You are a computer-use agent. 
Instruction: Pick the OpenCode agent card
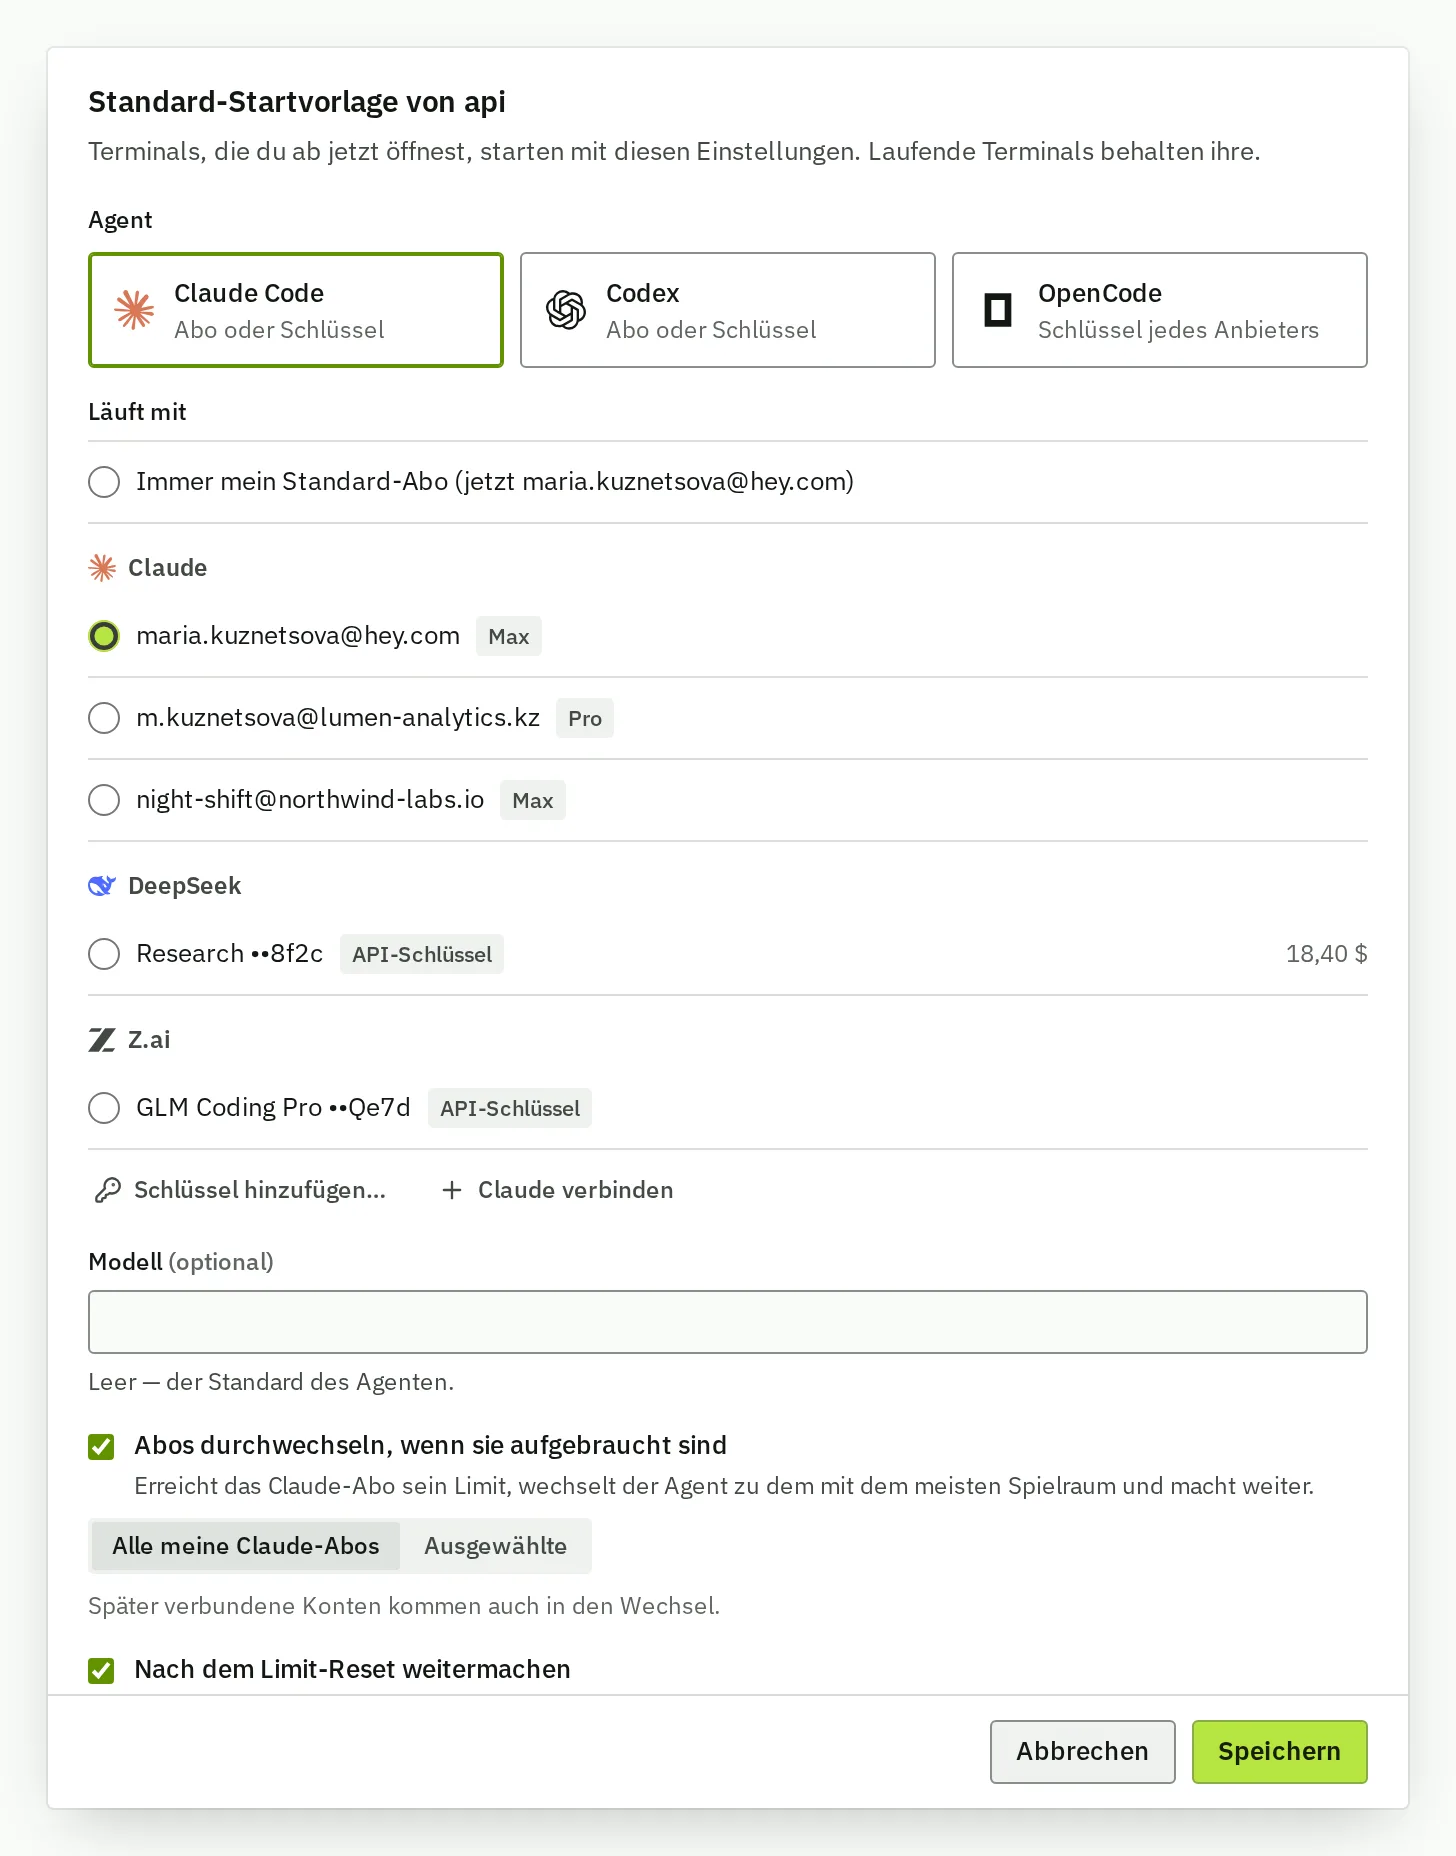click(1160, 310)
